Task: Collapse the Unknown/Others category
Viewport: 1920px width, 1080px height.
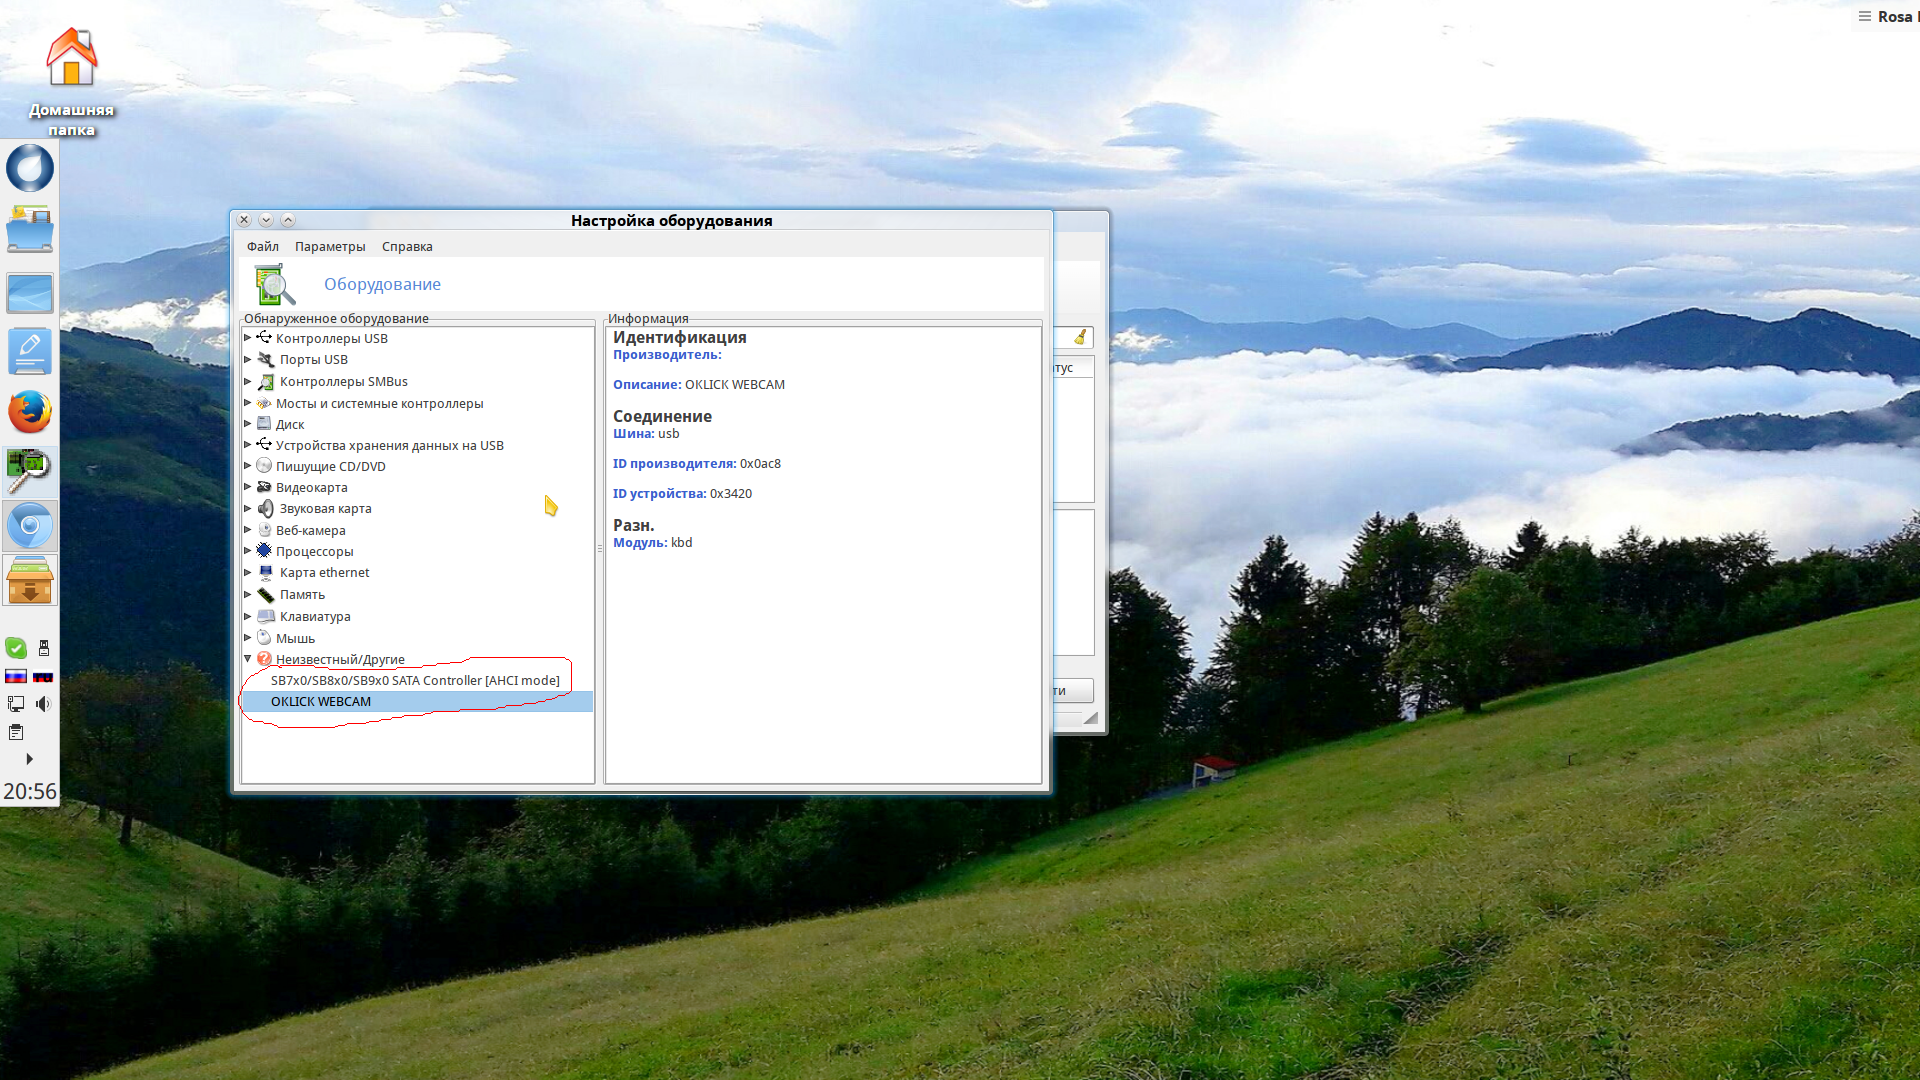Action: [x=248, y=659]
